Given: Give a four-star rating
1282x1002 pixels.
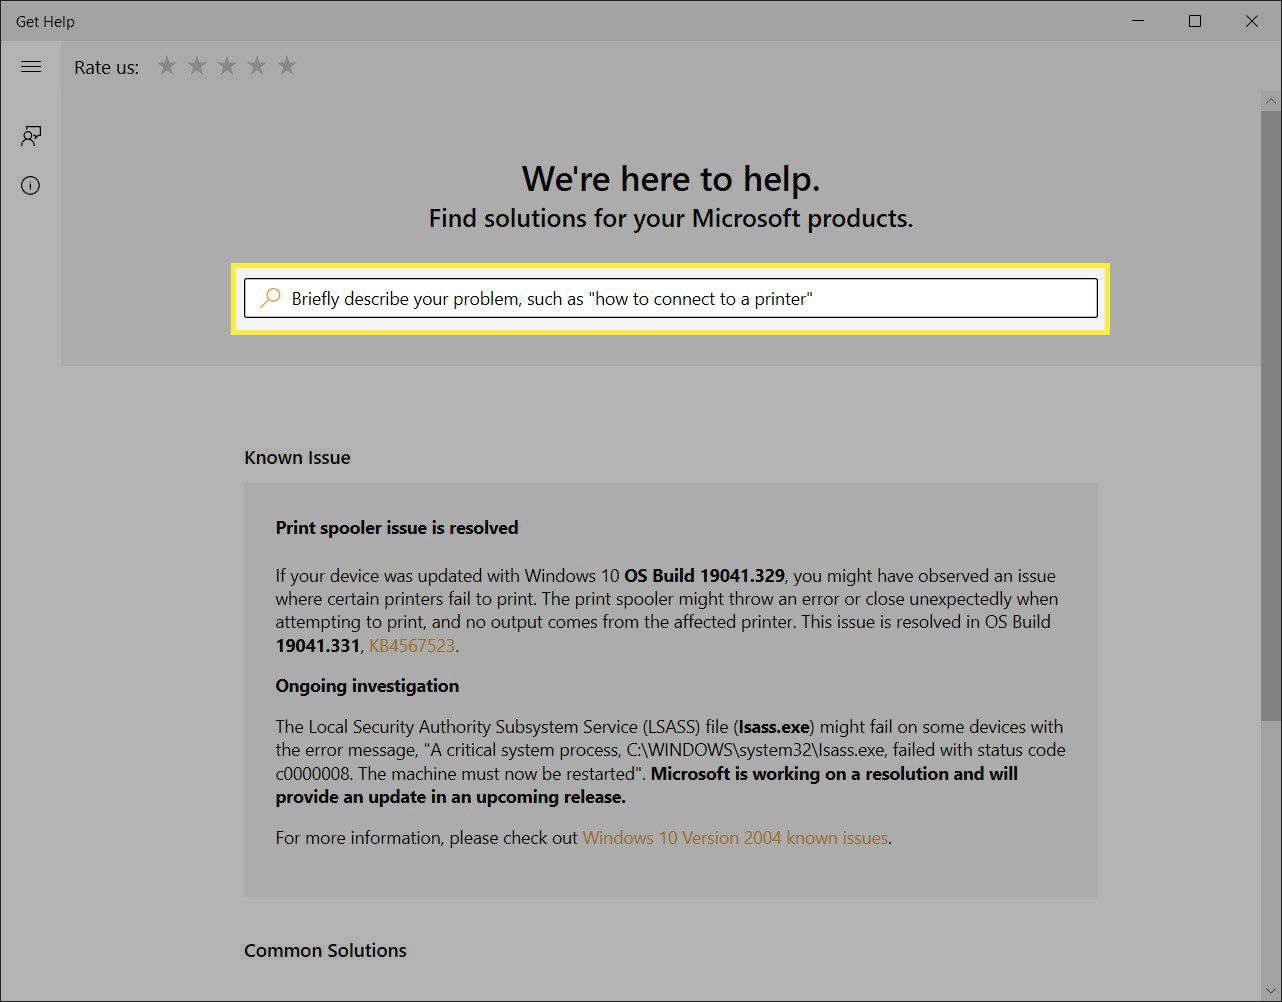Looking at the screenshot, I should [x=257, y=66].
